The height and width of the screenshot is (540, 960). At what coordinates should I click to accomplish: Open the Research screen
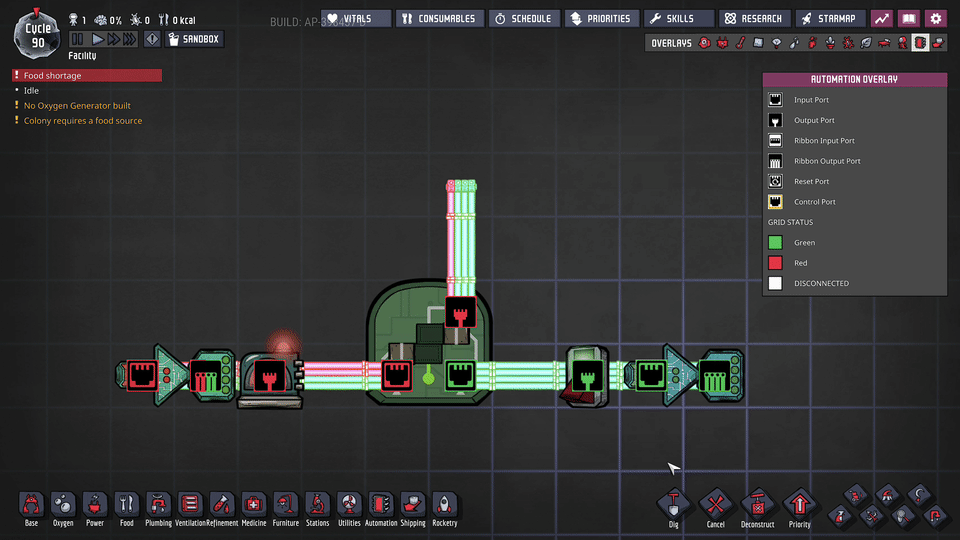754,18
